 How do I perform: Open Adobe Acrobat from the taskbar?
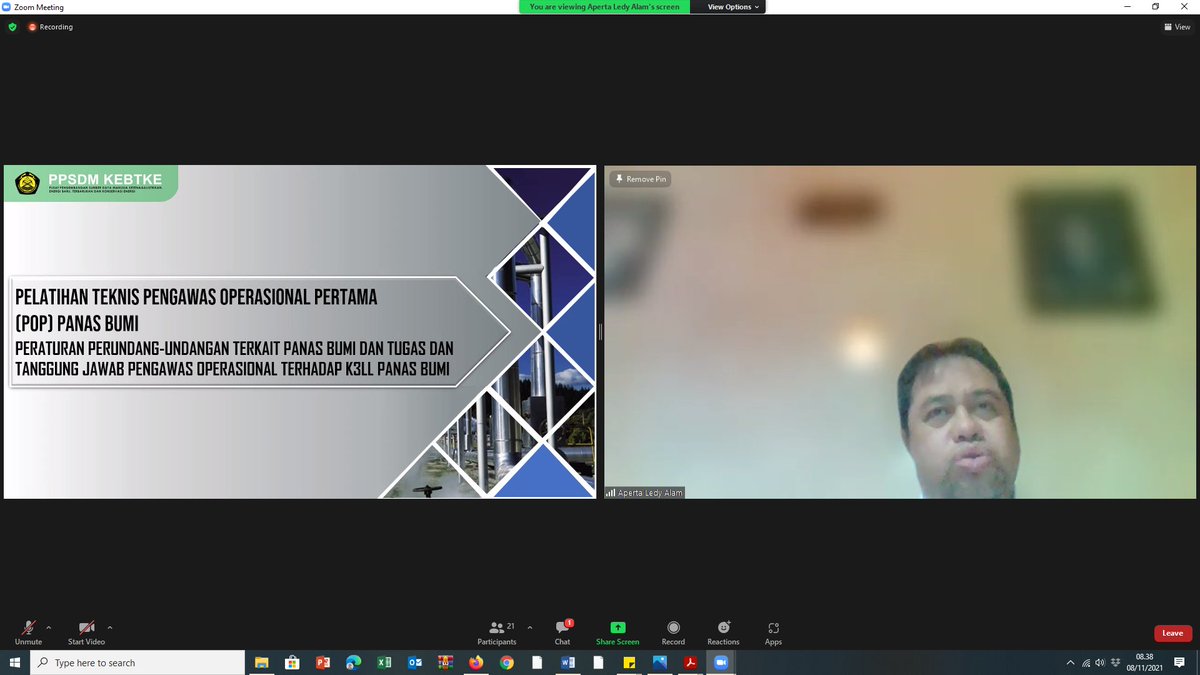pos(690,663)
